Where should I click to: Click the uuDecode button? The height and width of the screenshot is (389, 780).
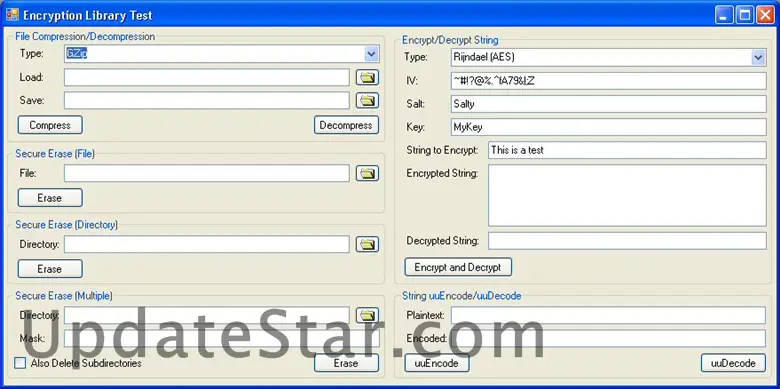[733, 363]
